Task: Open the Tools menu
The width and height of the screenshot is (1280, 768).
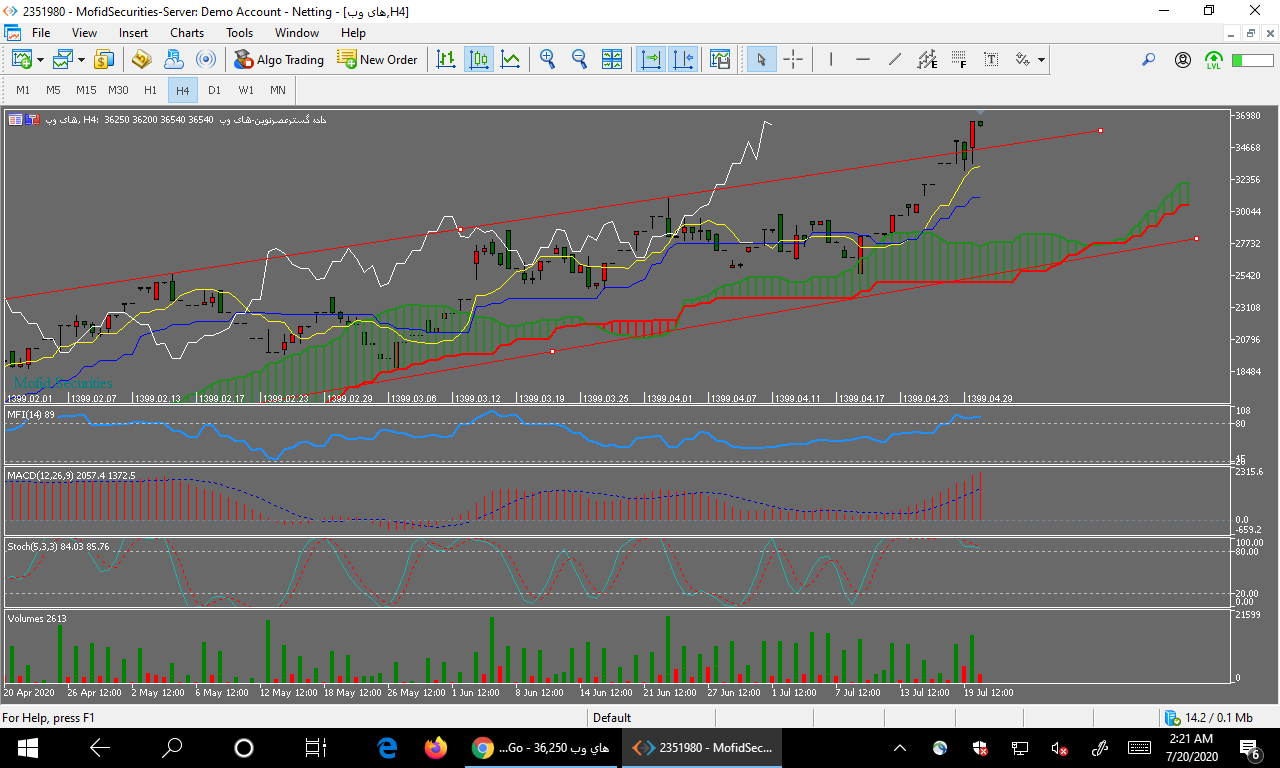Action: (x=240, y=33)
